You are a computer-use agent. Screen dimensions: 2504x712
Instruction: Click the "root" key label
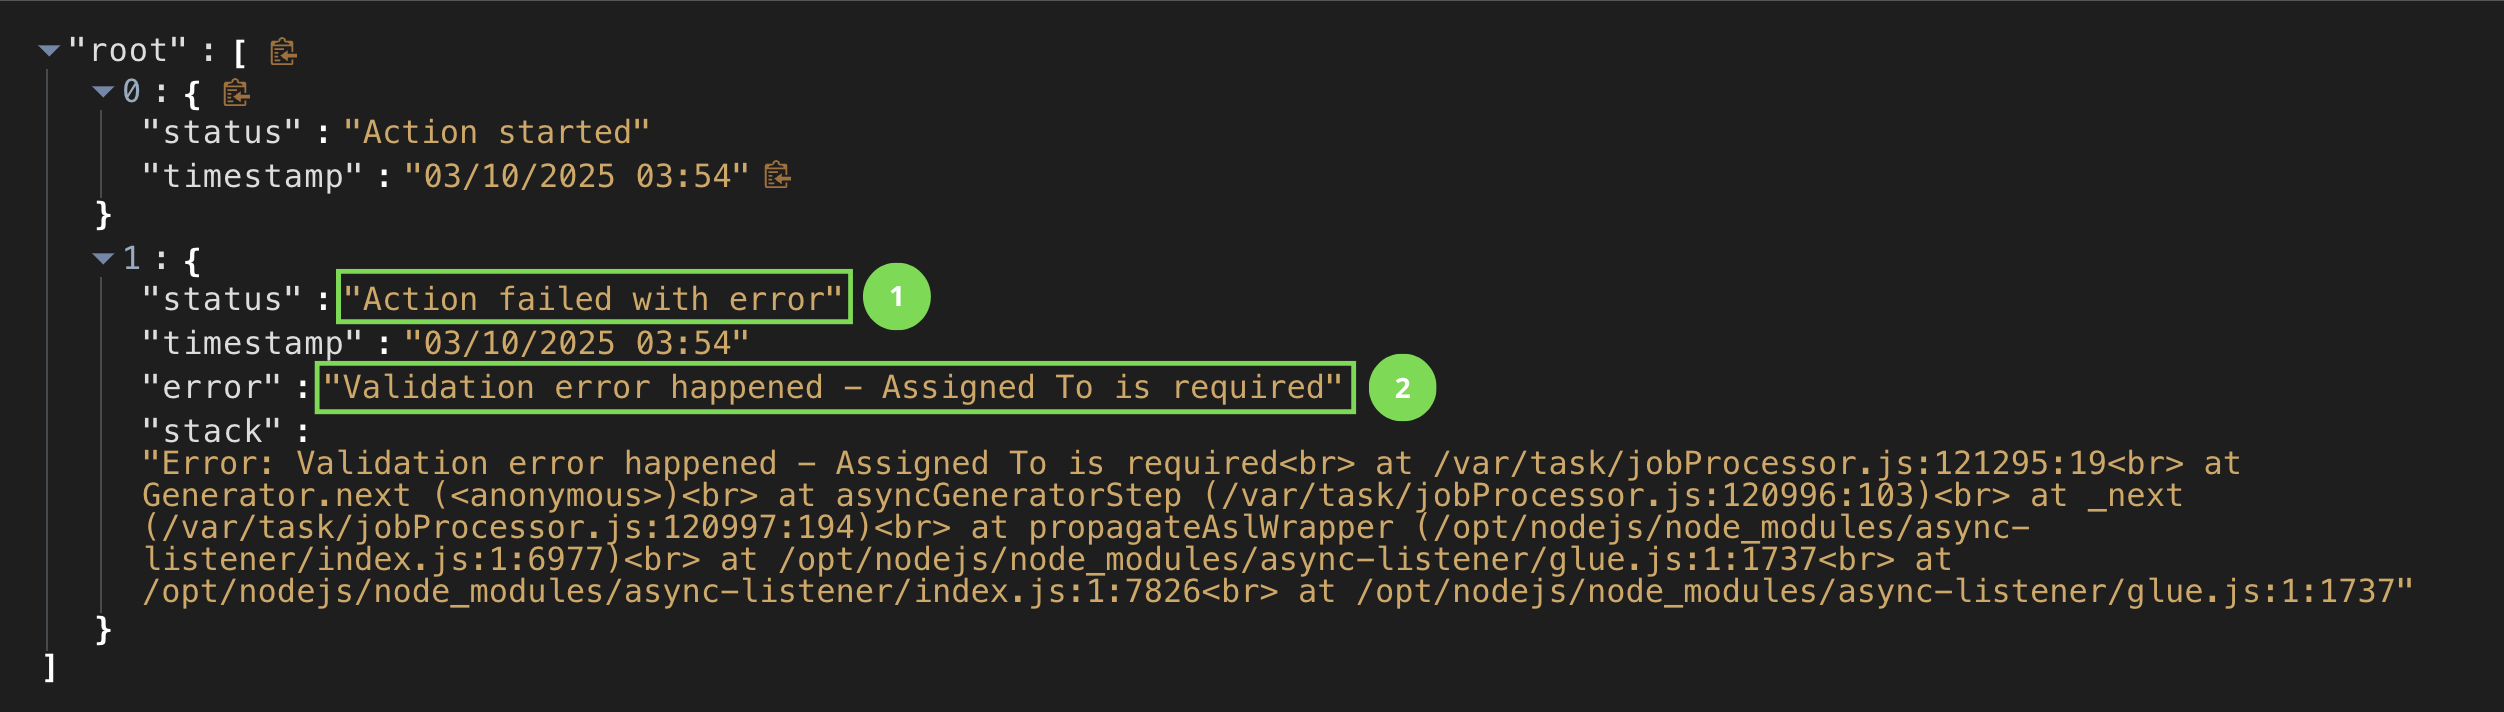point(128,51)
